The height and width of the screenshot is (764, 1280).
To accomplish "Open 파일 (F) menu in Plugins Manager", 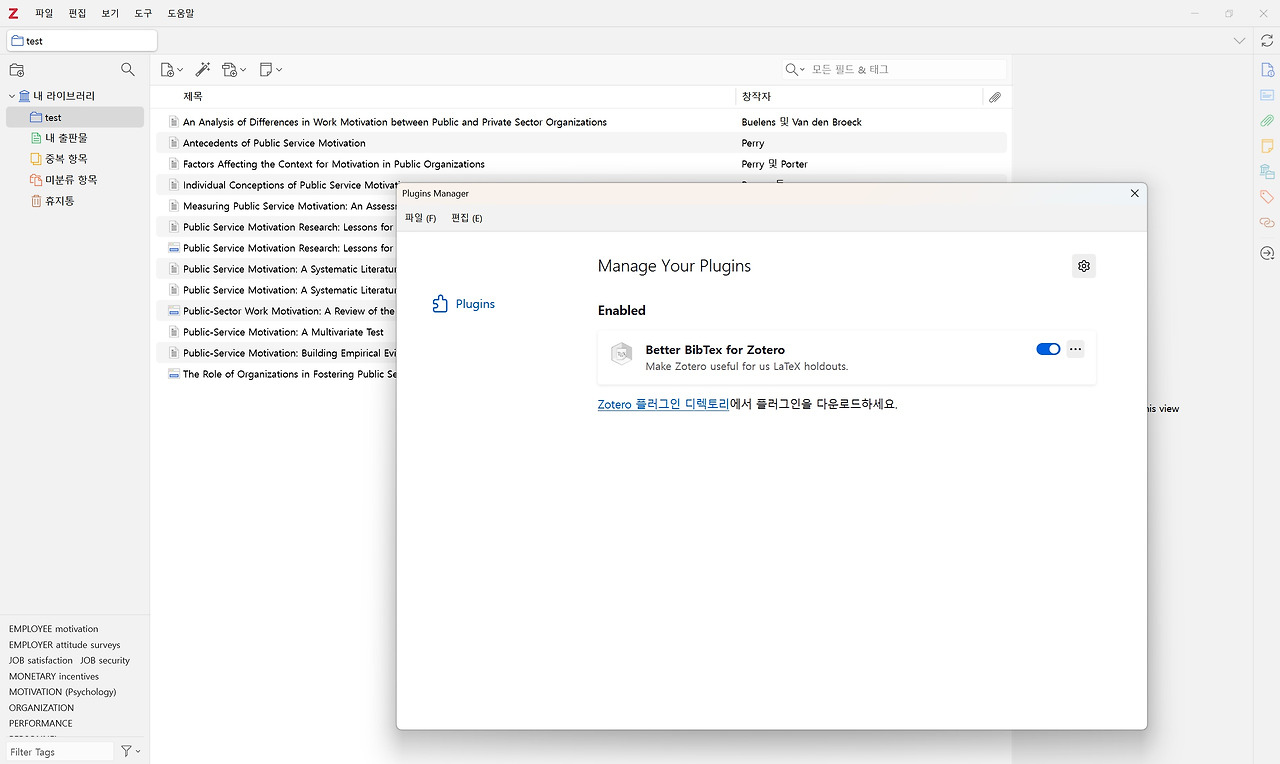I will coord(420,218).
